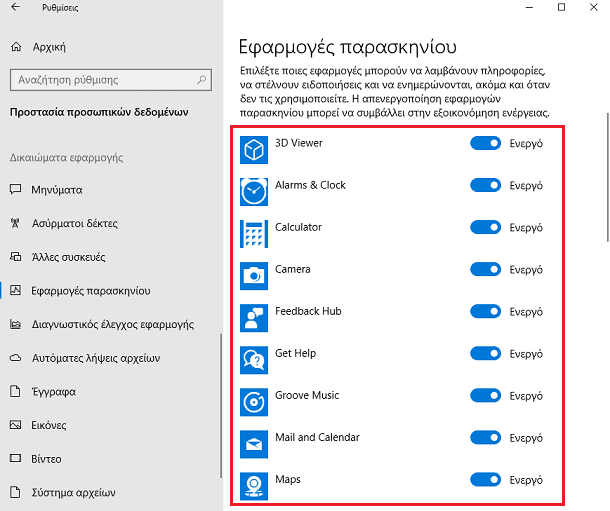
Task: Click the Ασύρματοι δέκτες antenna icon
Action: (x=15, y=223)
